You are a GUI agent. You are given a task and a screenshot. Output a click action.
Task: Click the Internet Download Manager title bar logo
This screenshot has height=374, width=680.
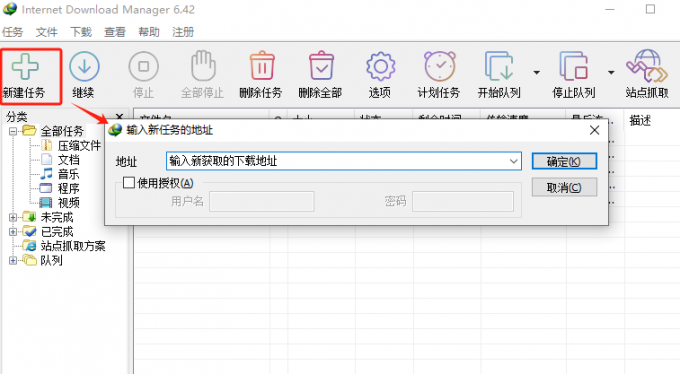[x=10, y=9]
